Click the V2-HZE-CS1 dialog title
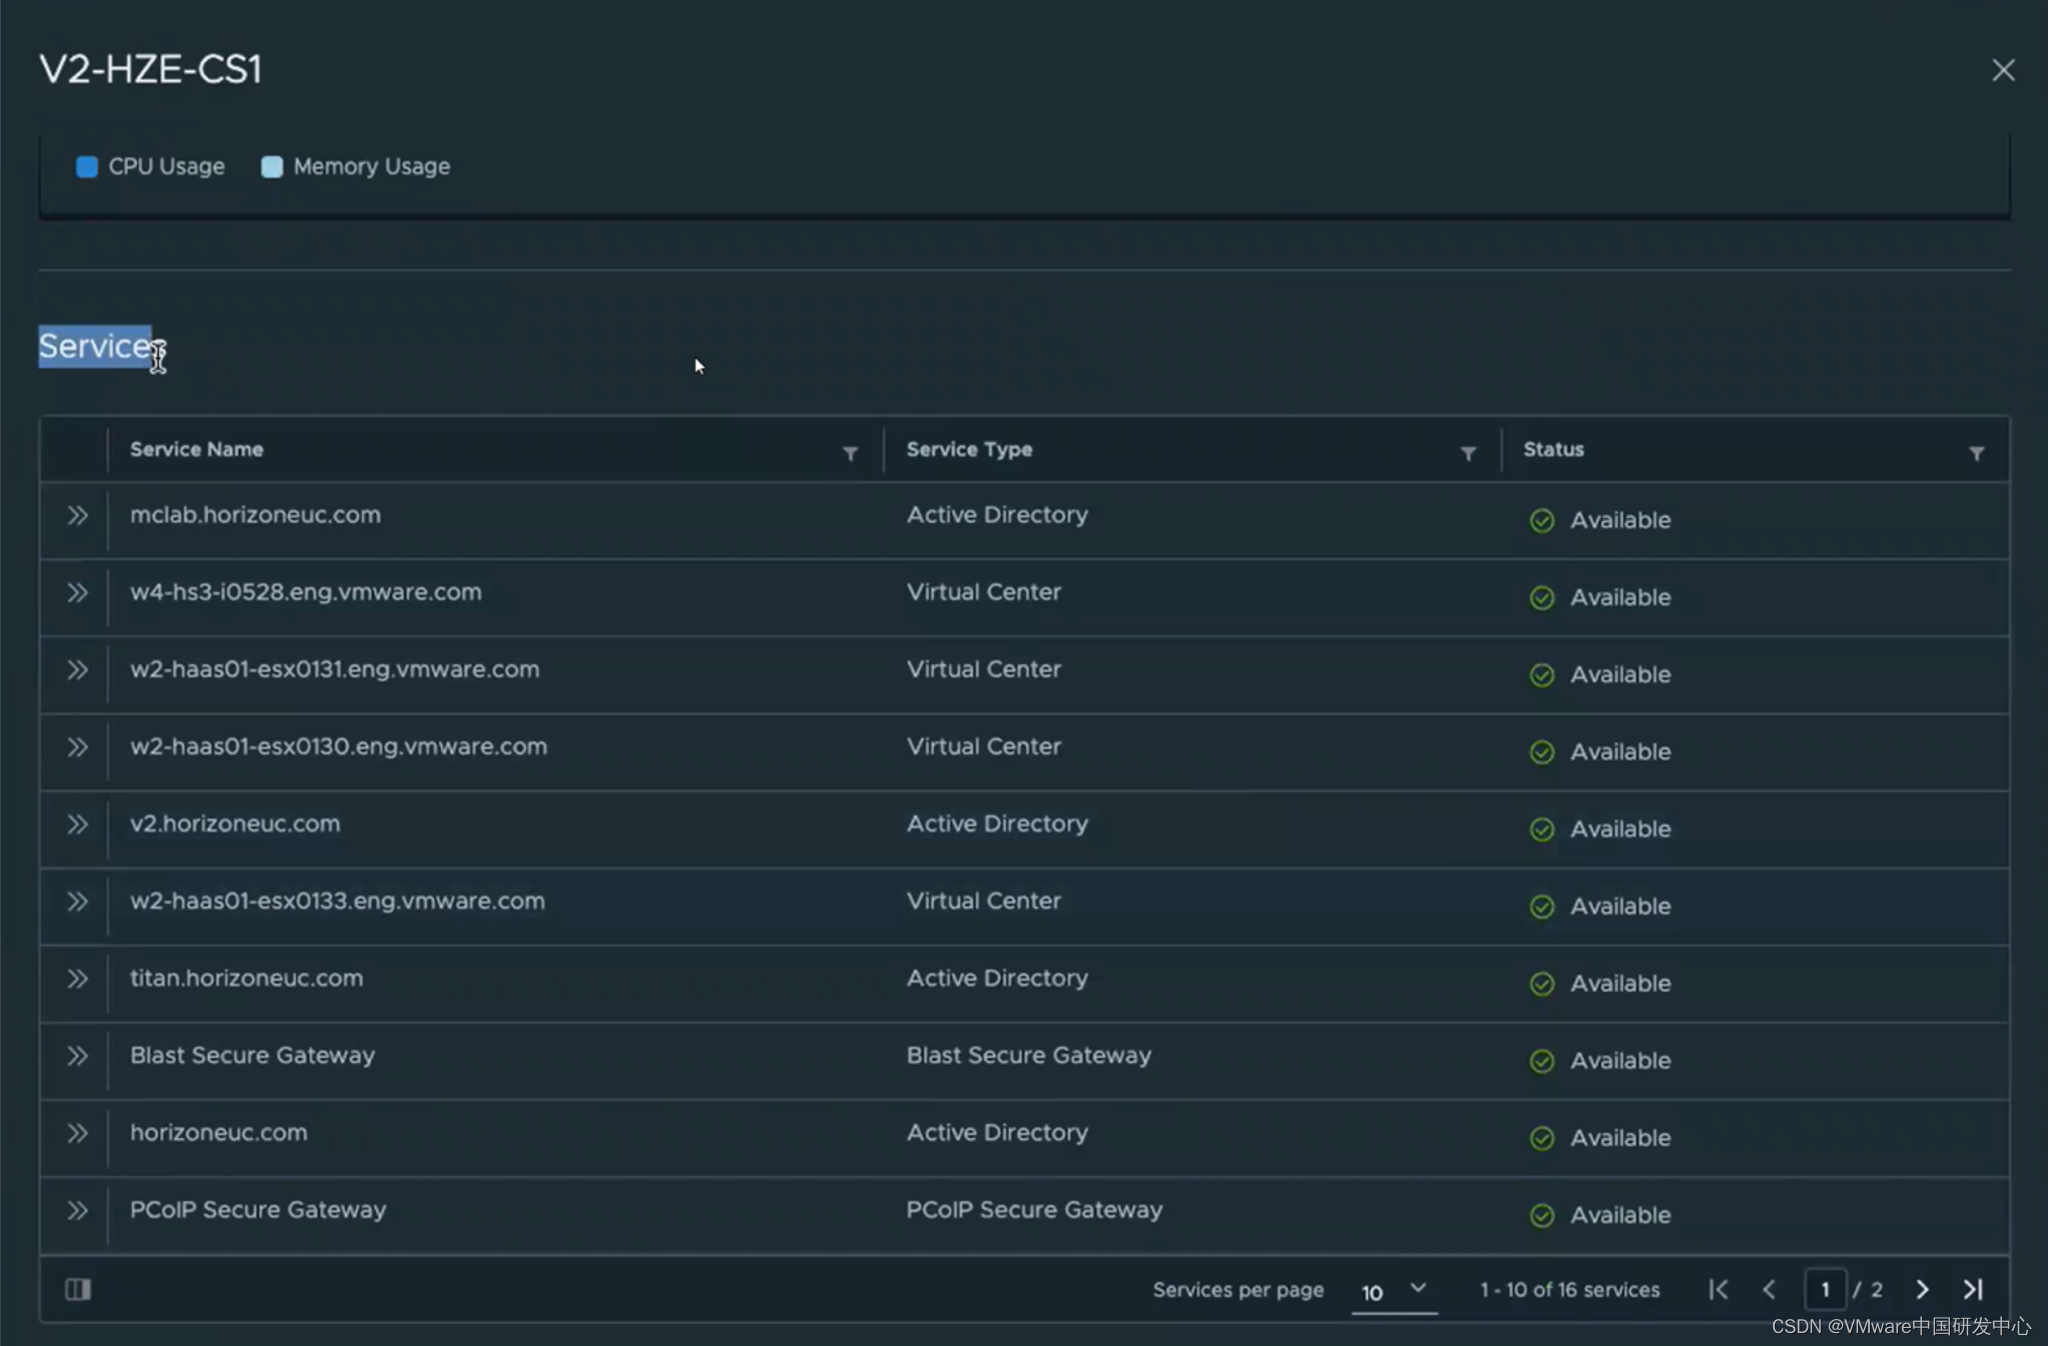The width and height of the screenshot is (2048, 1346). tap(151, 69)
